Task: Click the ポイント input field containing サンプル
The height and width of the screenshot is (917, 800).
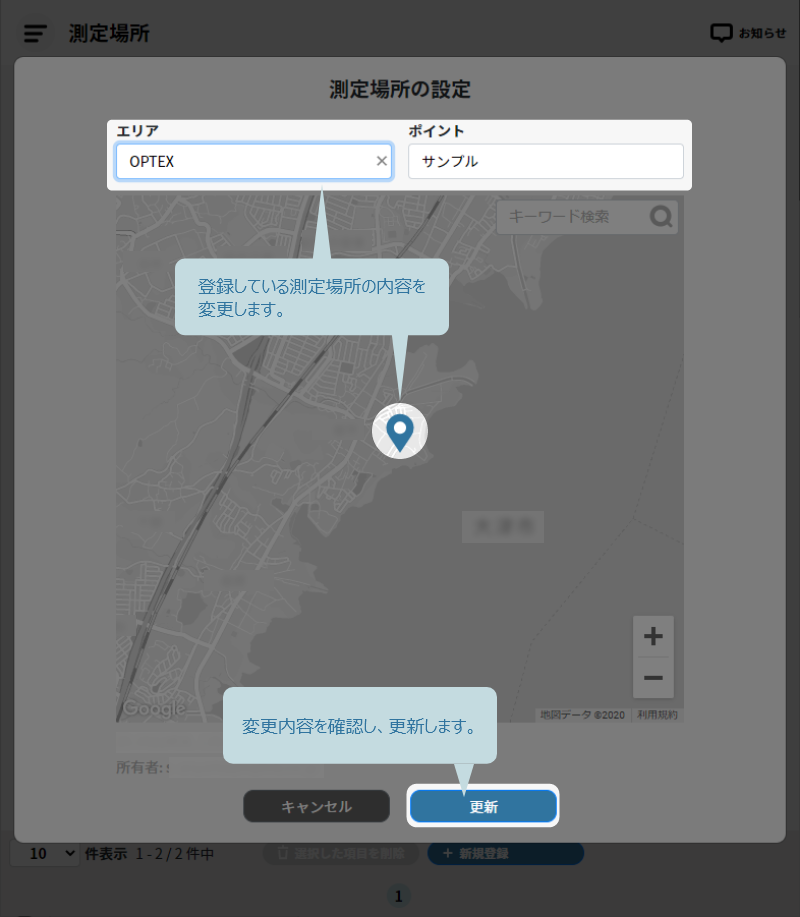Action: click(x=546, y=161)
